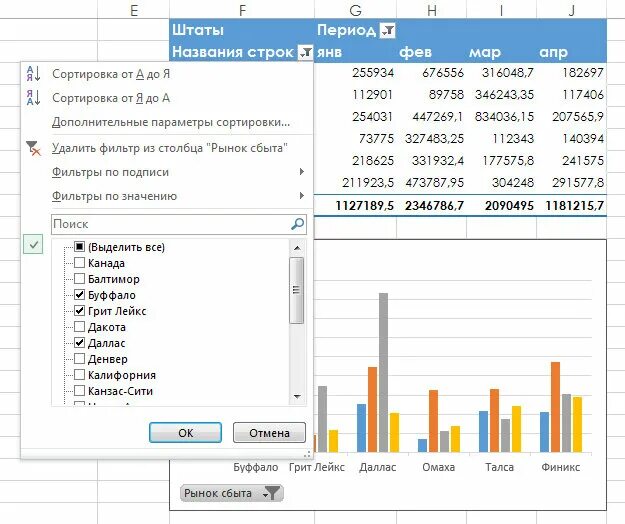
Task: Click the Штаты header cell
Action: (x=242, y=30)
